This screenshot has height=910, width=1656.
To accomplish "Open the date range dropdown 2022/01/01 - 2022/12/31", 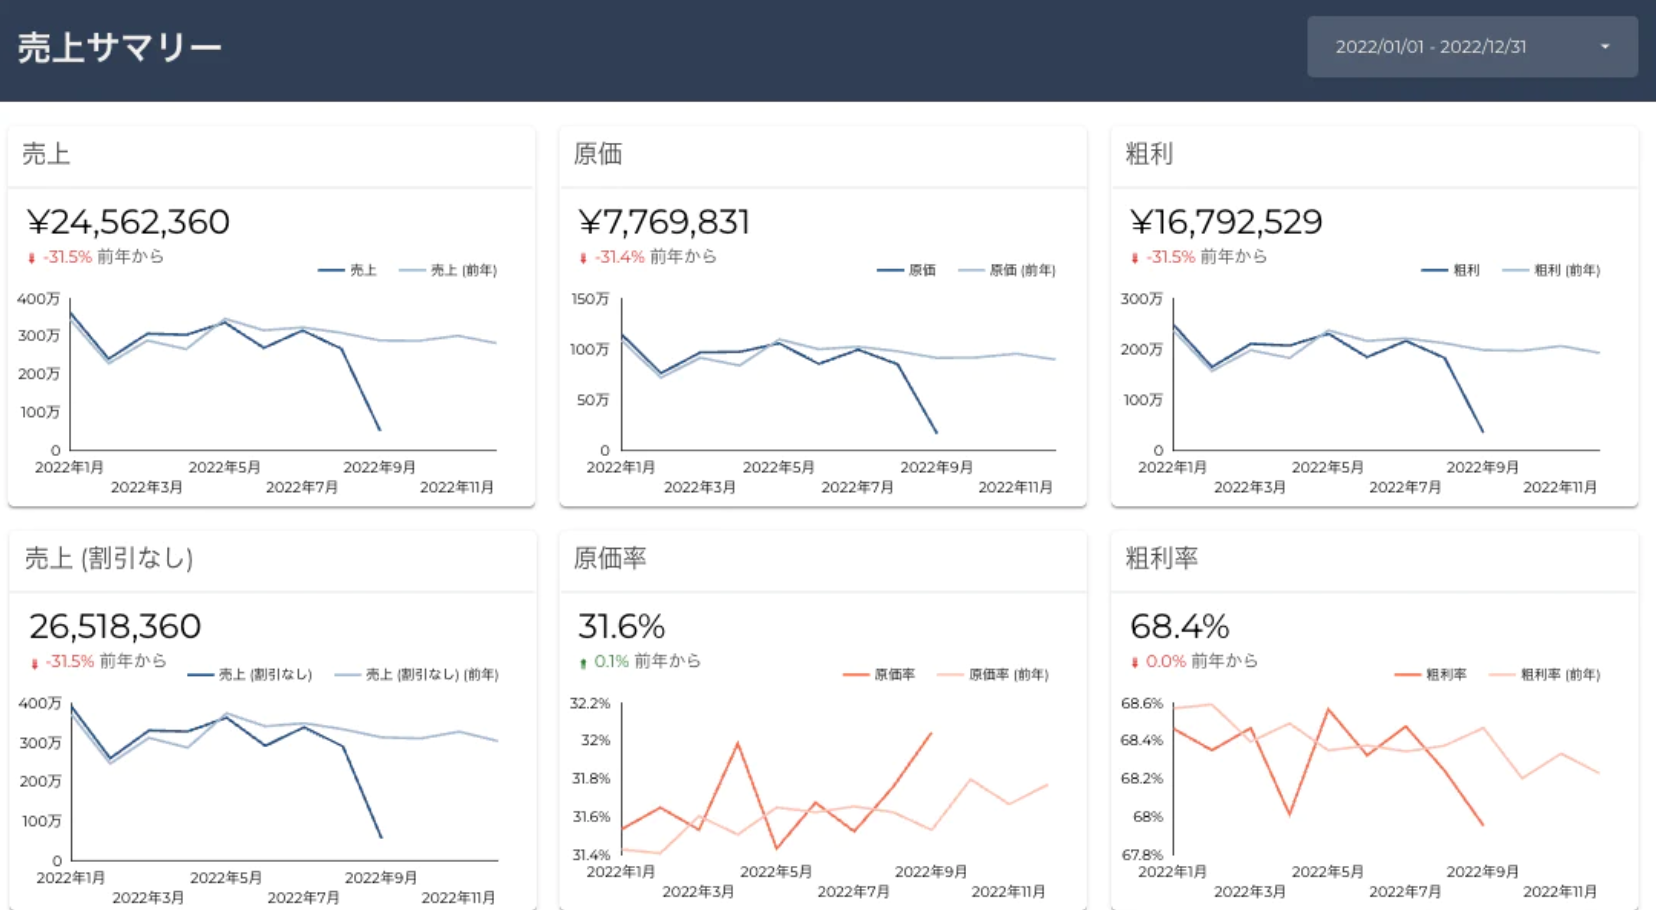I will click(x=1472, y=47).
